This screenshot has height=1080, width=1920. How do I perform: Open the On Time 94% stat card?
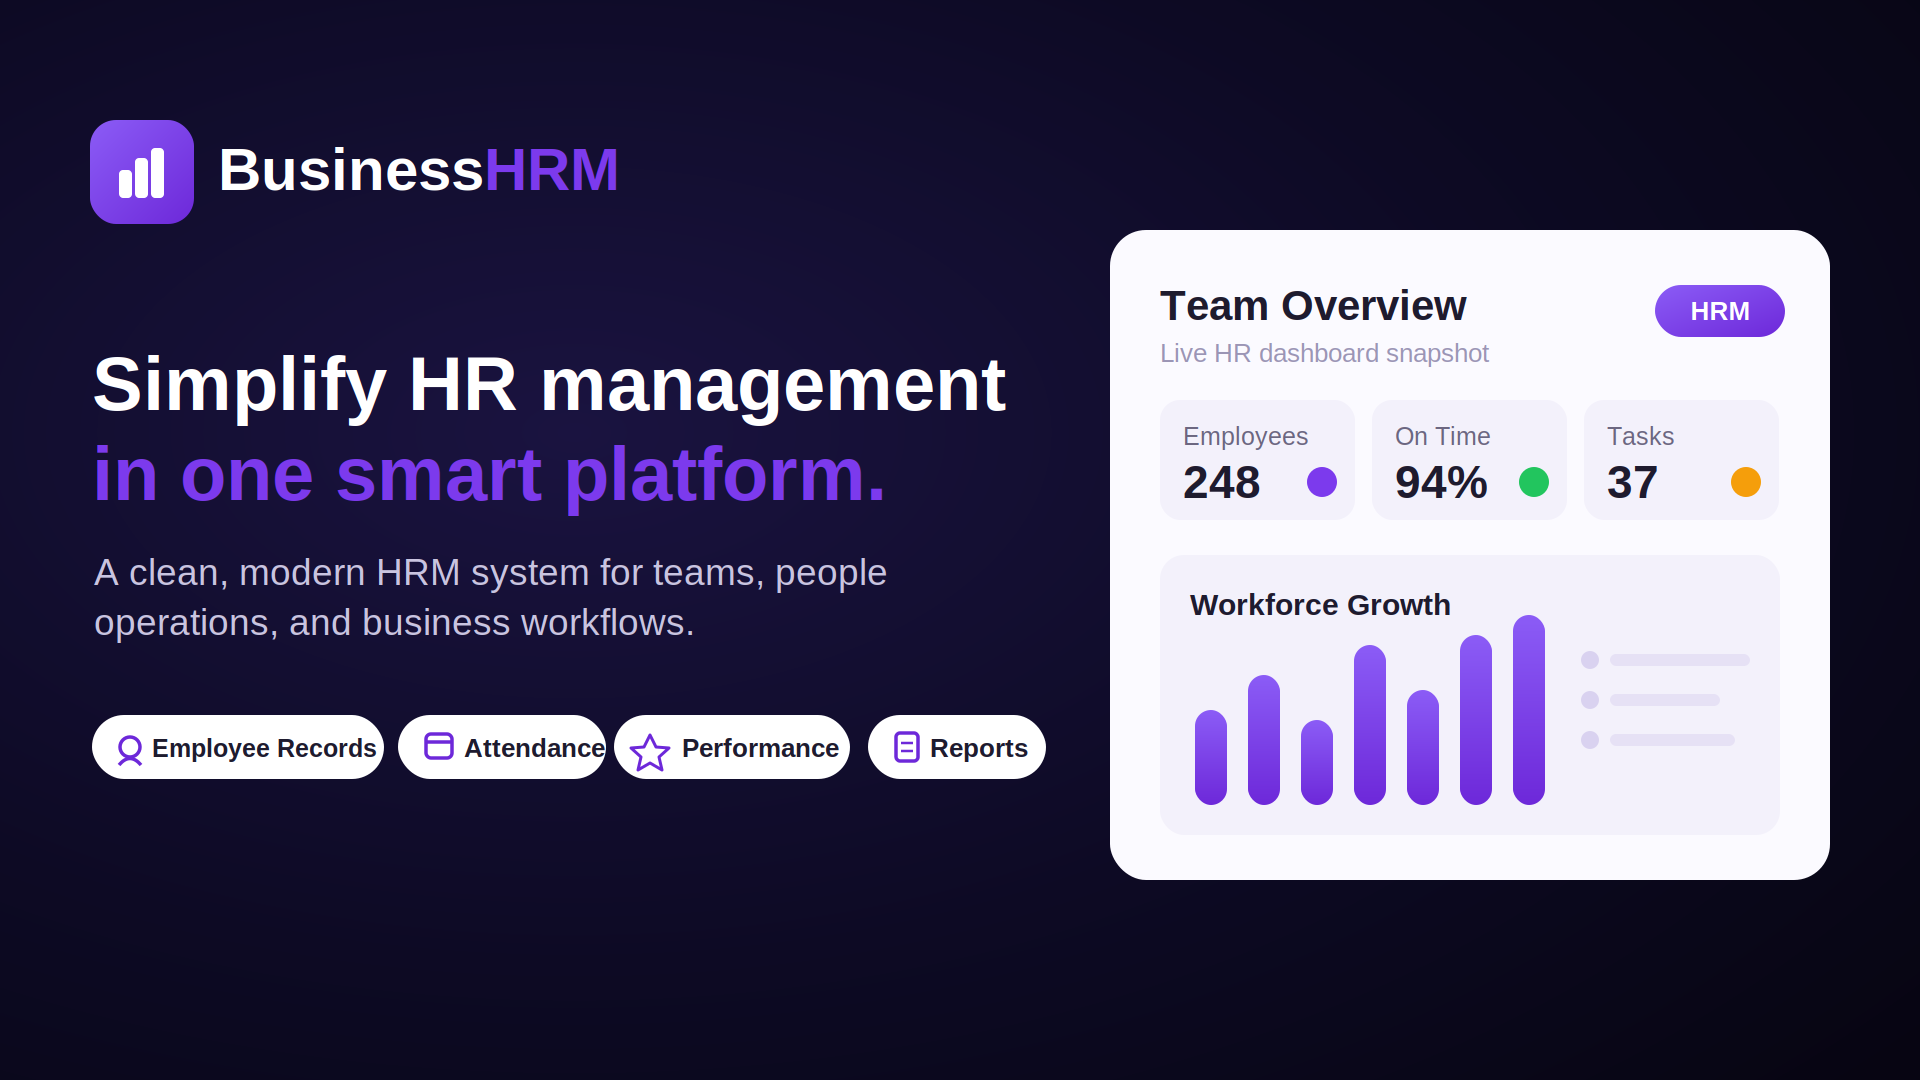[1469, 460]
